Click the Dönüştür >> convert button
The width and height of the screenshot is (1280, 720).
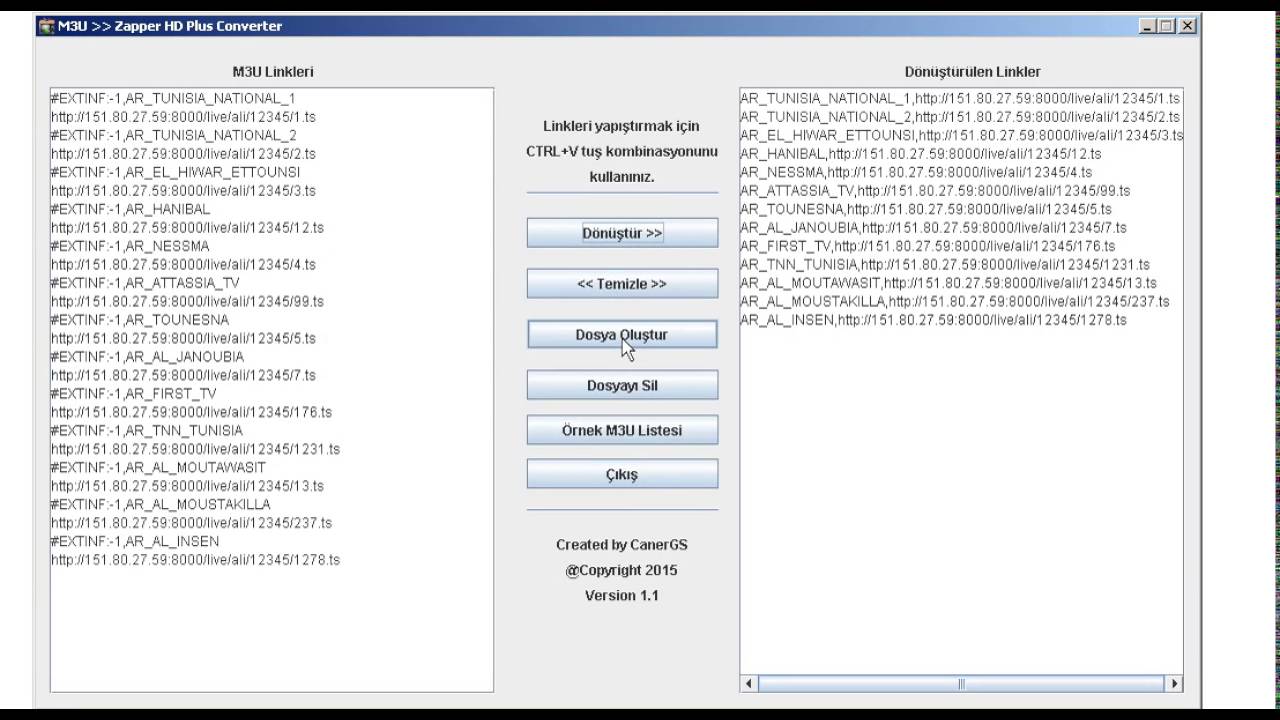(622, 233)
